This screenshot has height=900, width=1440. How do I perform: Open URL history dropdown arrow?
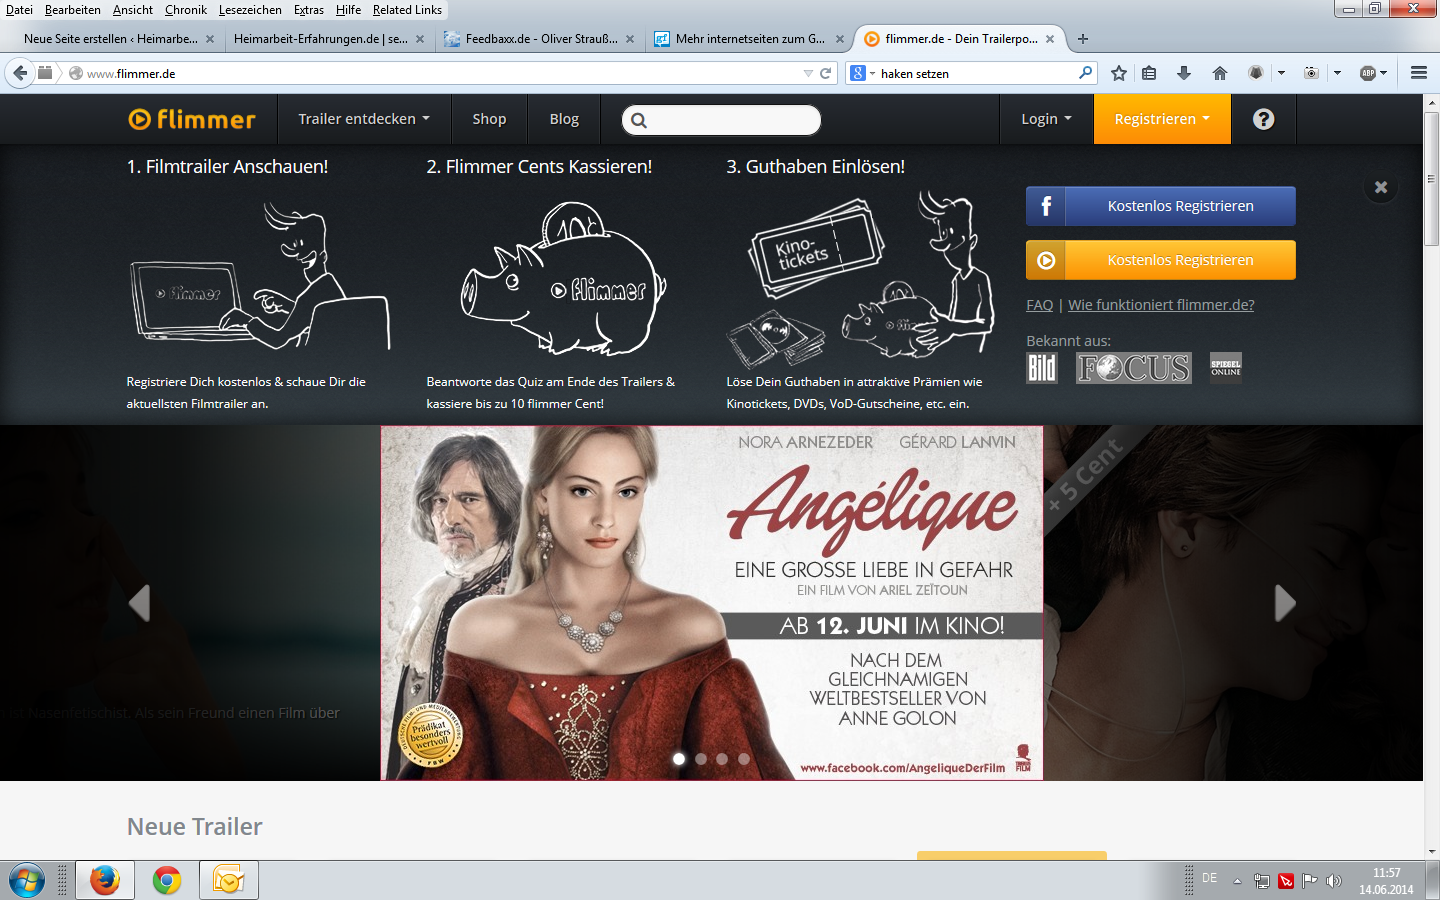[808, 73]
